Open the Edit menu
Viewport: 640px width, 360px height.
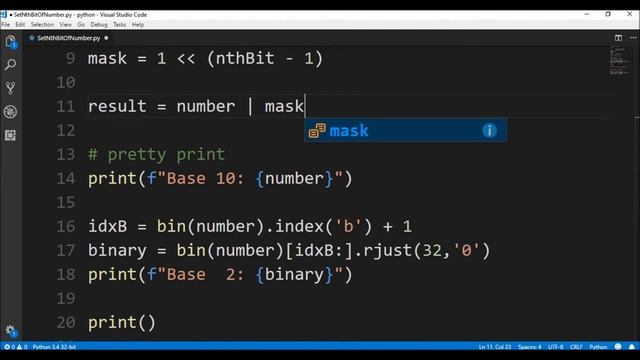(20, 24)
